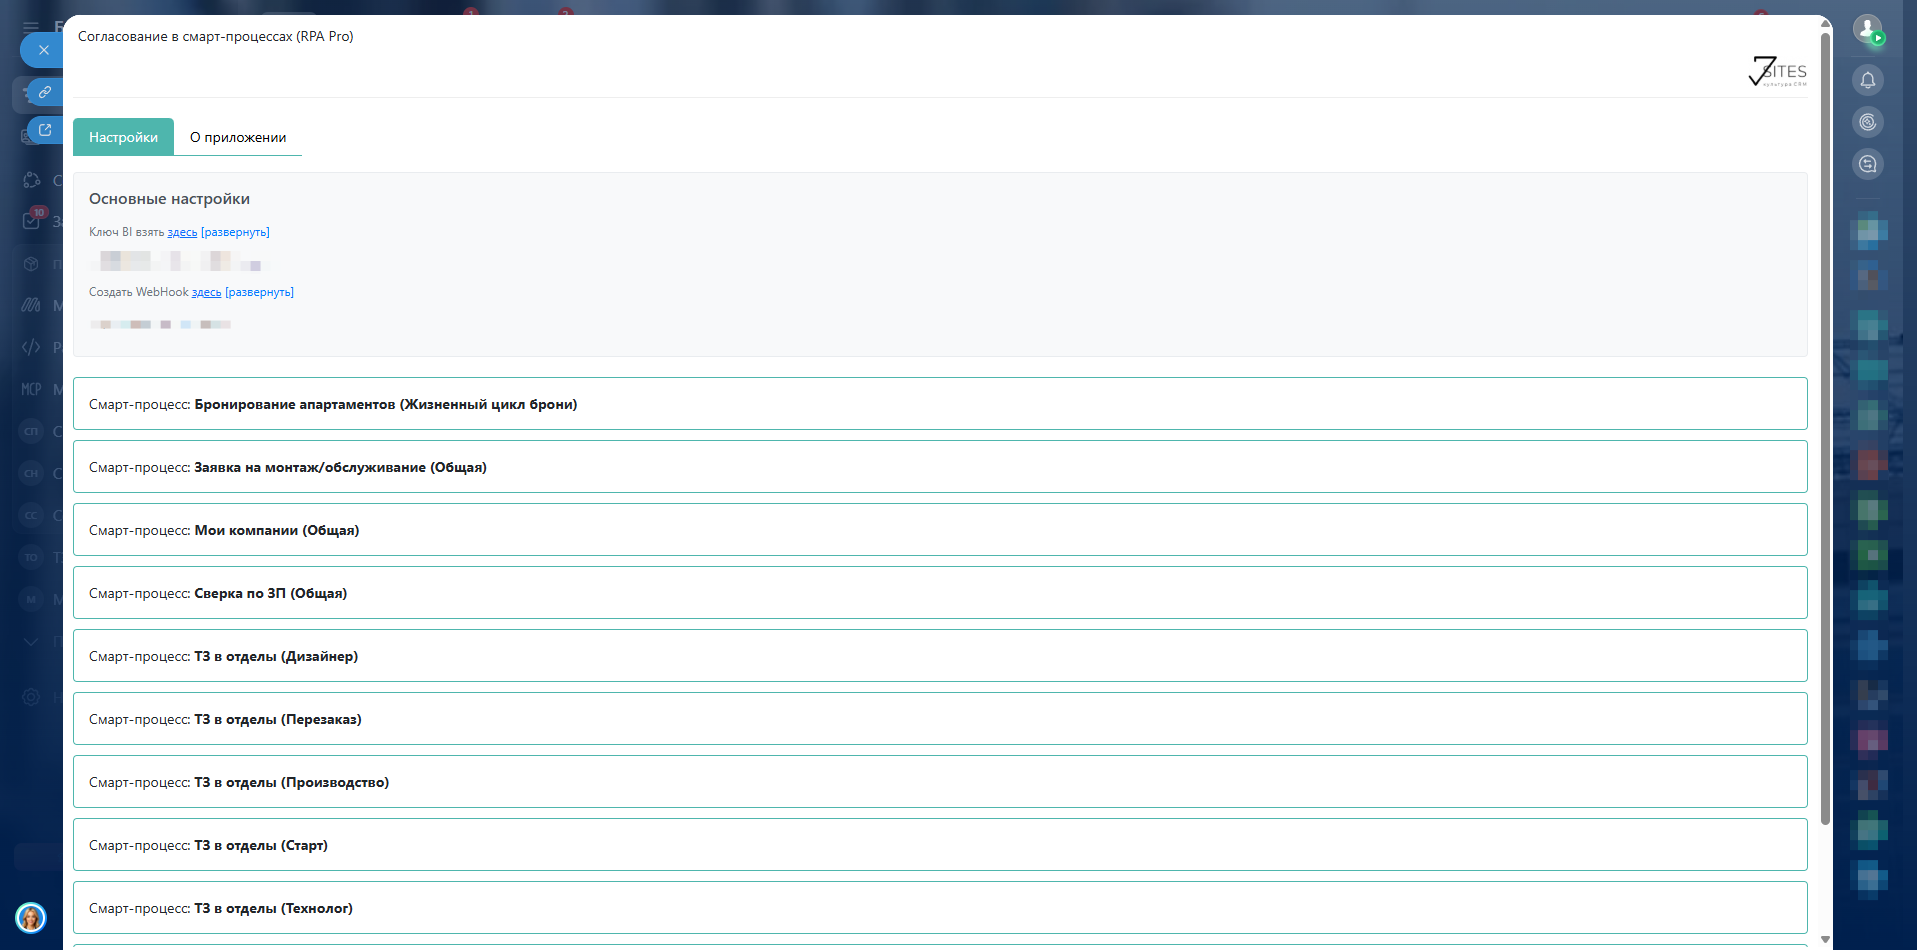
Task: Switch to the О приложении tab
Action: pyautogui.click(x=238, y=137)
